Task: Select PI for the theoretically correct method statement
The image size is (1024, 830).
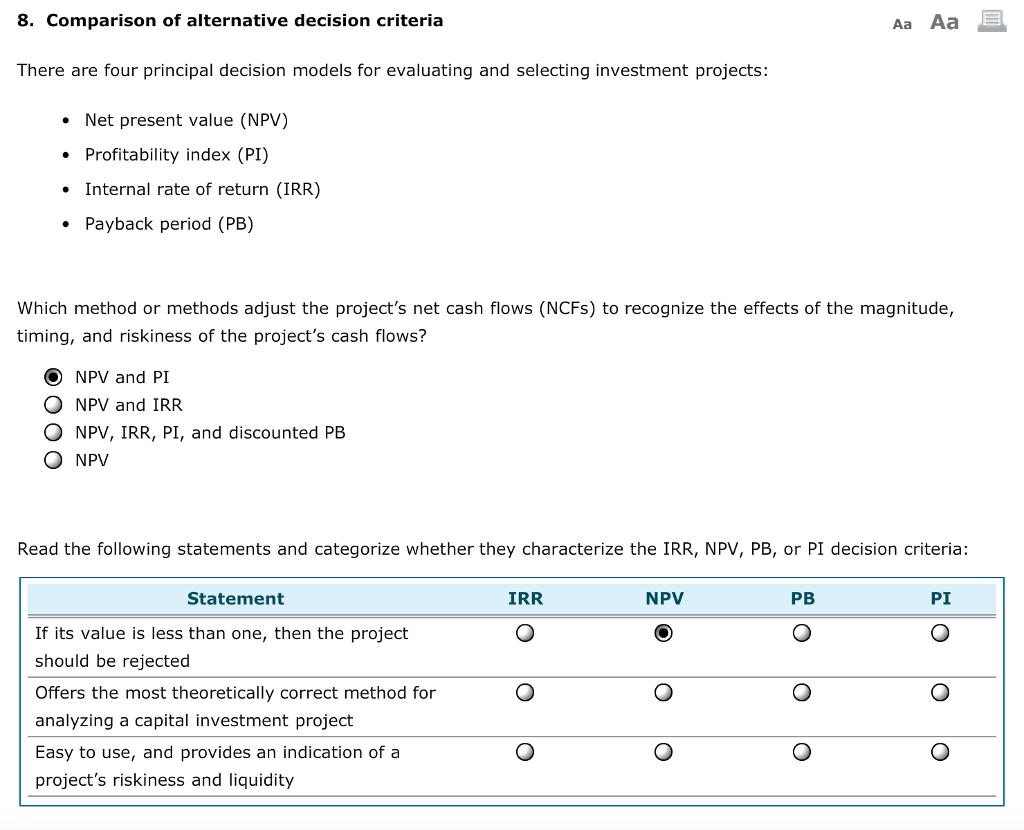Action: coord(939,692)
